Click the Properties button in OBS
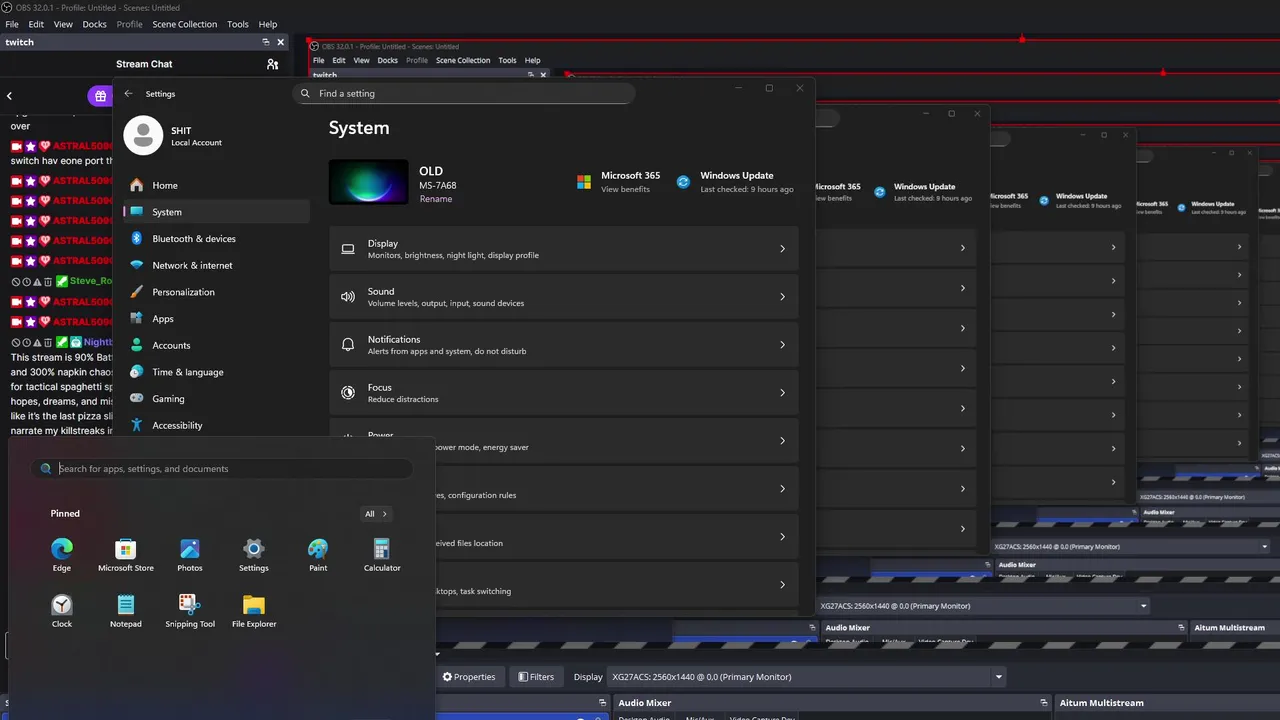The height and width of the screenshot is (720, 1280). [x=469, y=677]
